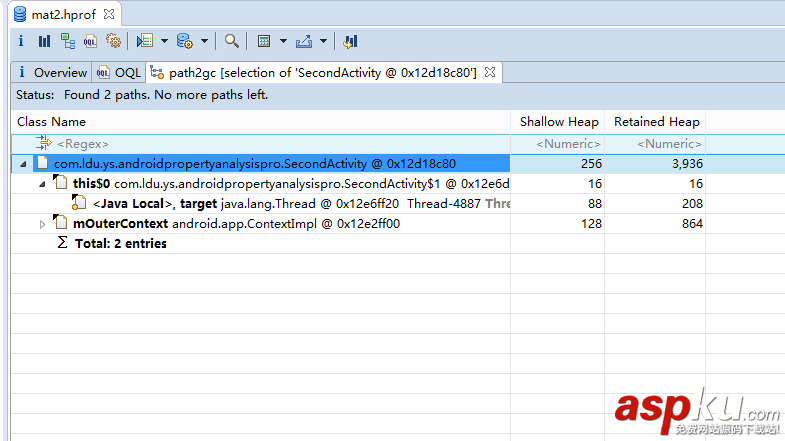Sort by the Retained Heap column header

pyautogui.click(x=655, y=122)
